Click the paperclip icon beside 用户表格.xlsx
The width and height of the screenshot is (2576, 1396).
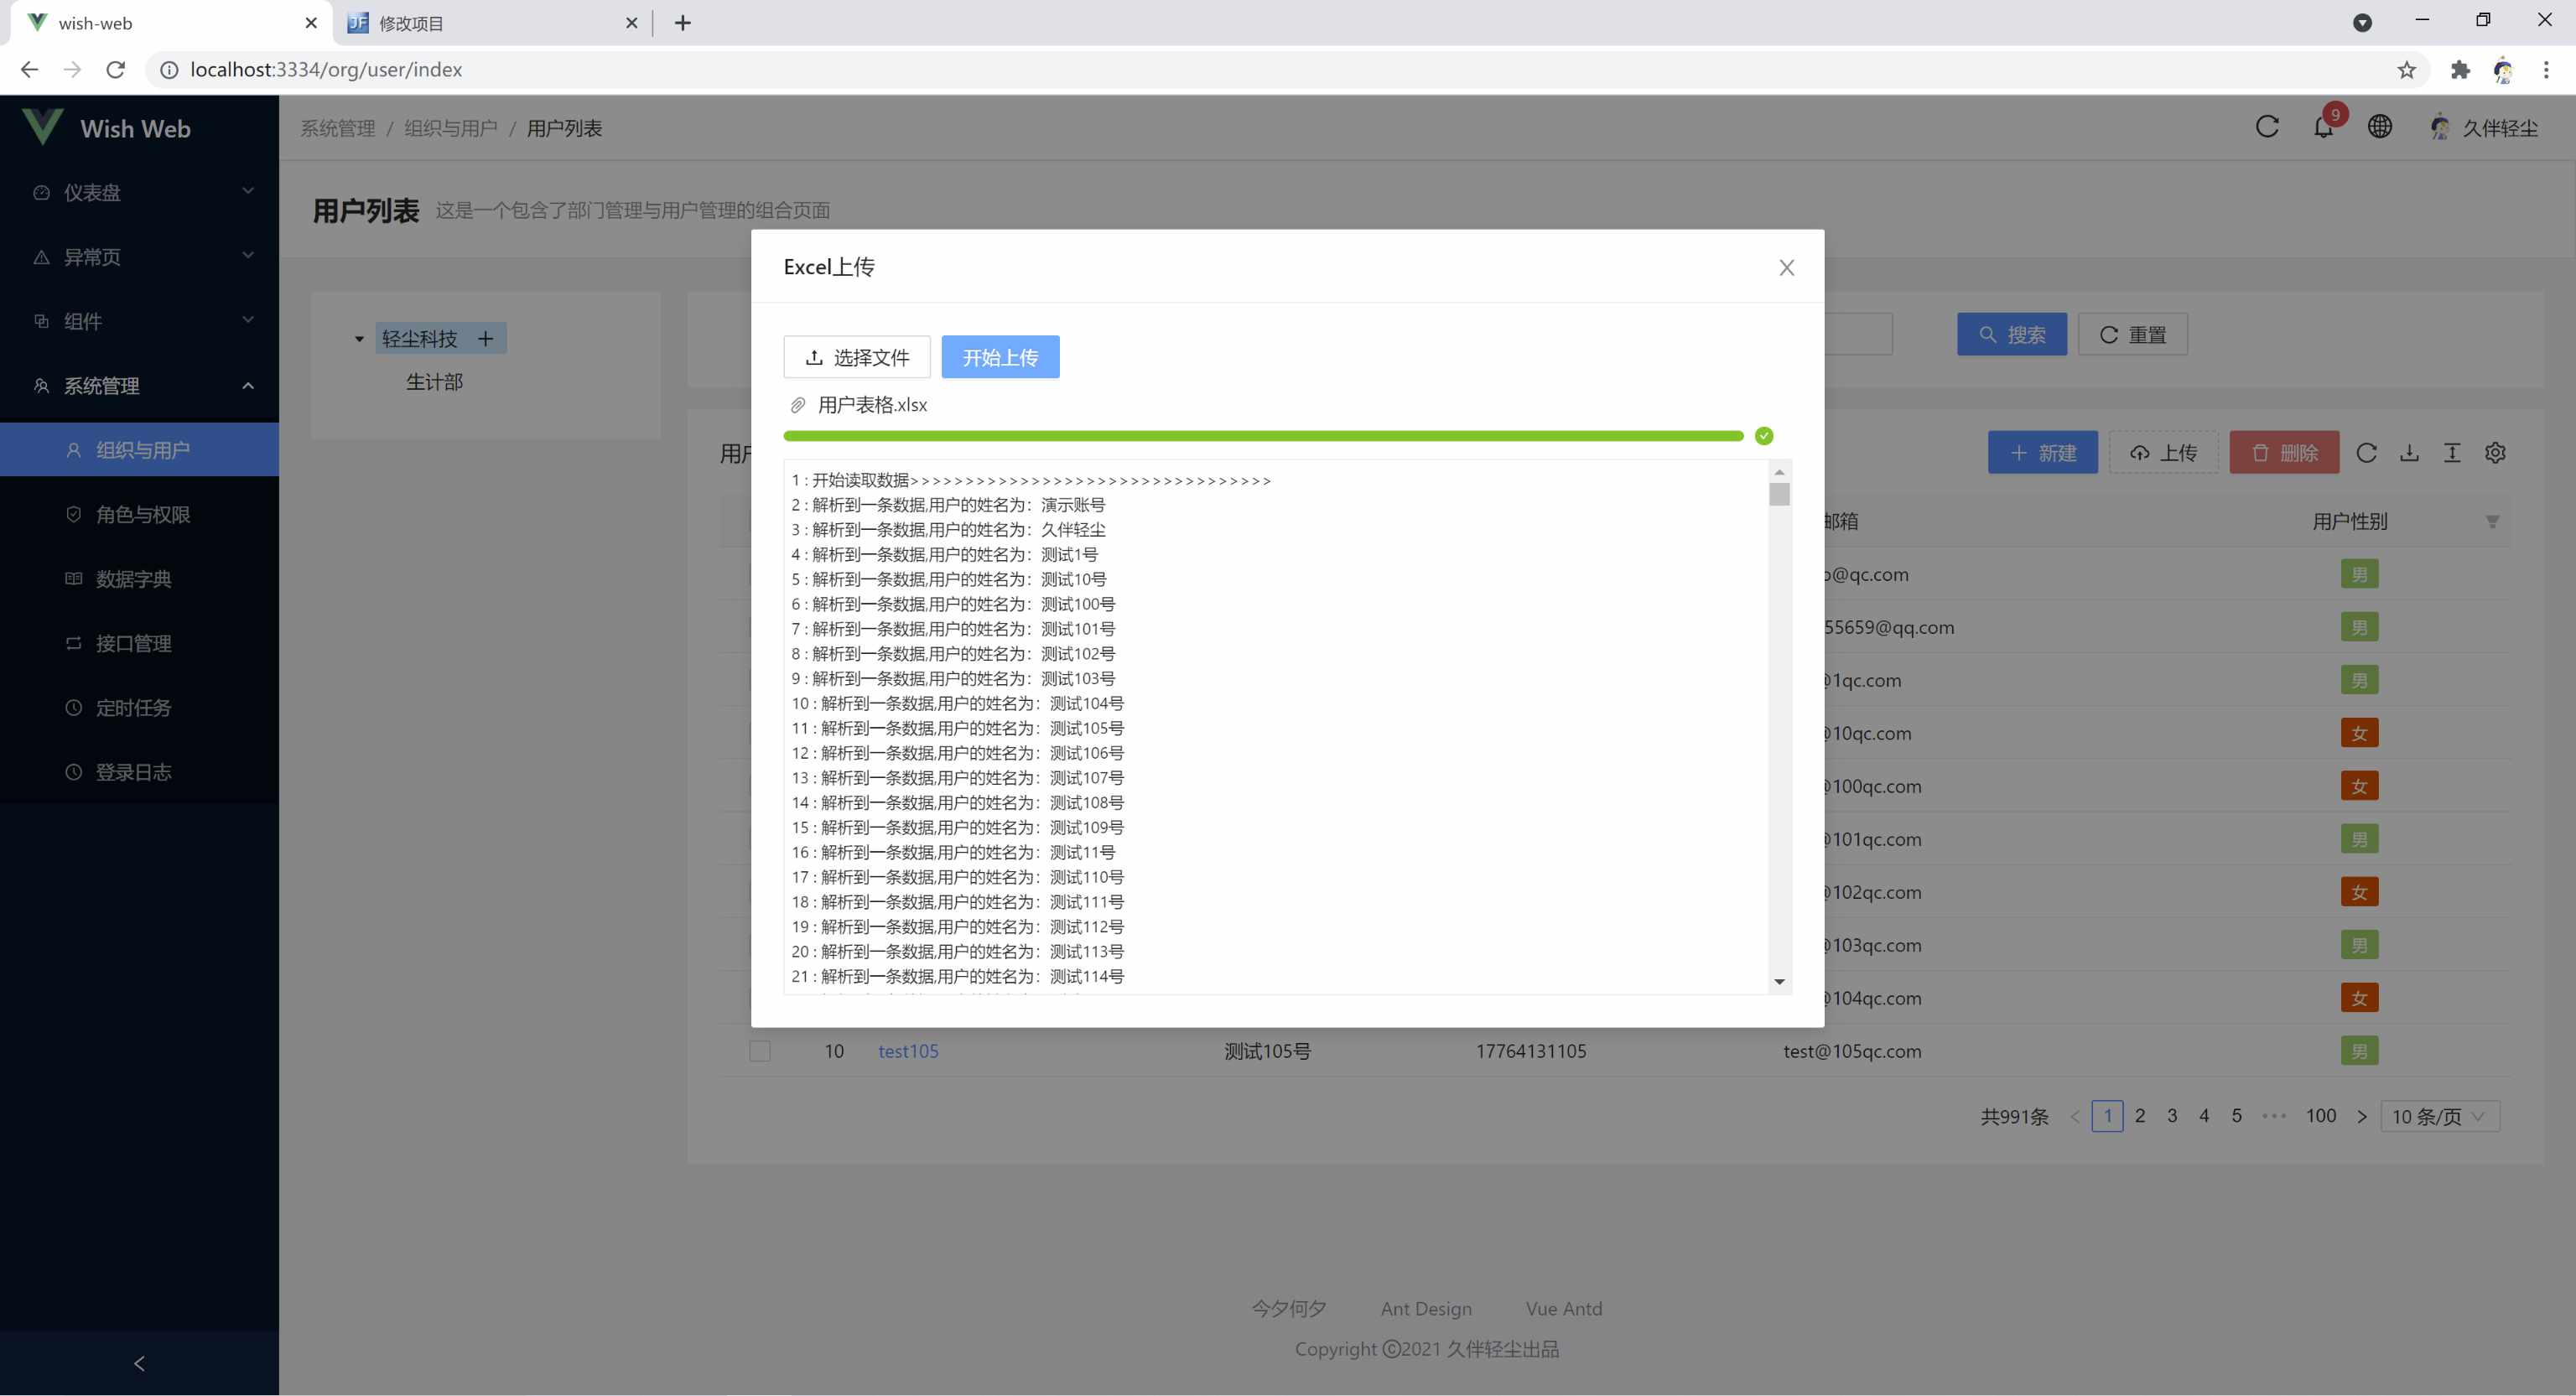pos(798,405)
